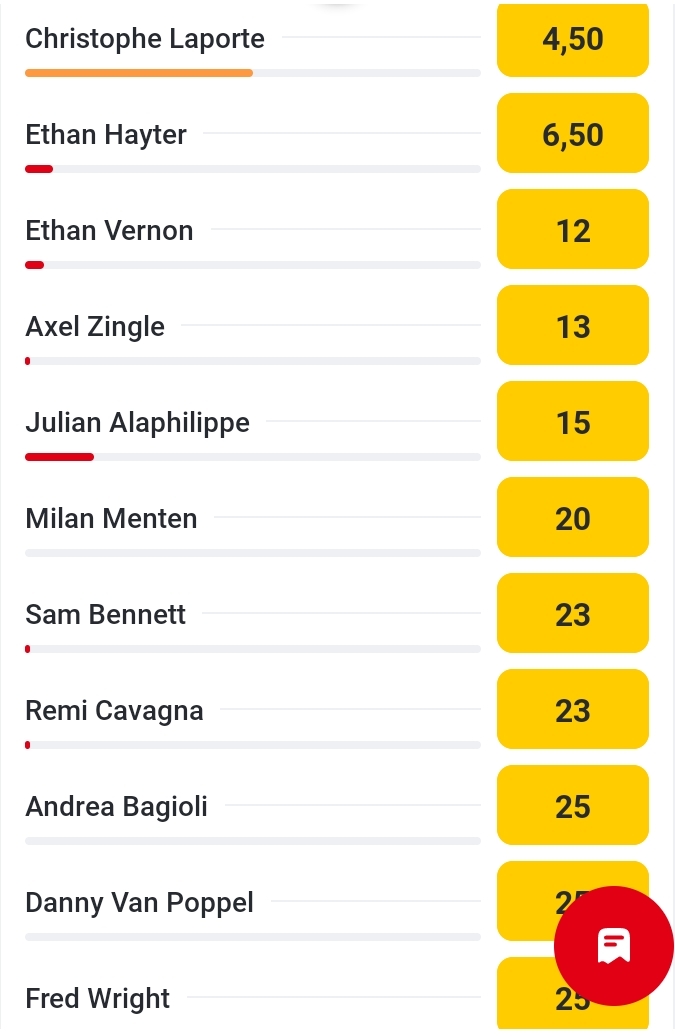This screenshot has height=1036, width=675.
Task: Bet on Sam Bennett at odds 23
Action: (x=572, y=614)
